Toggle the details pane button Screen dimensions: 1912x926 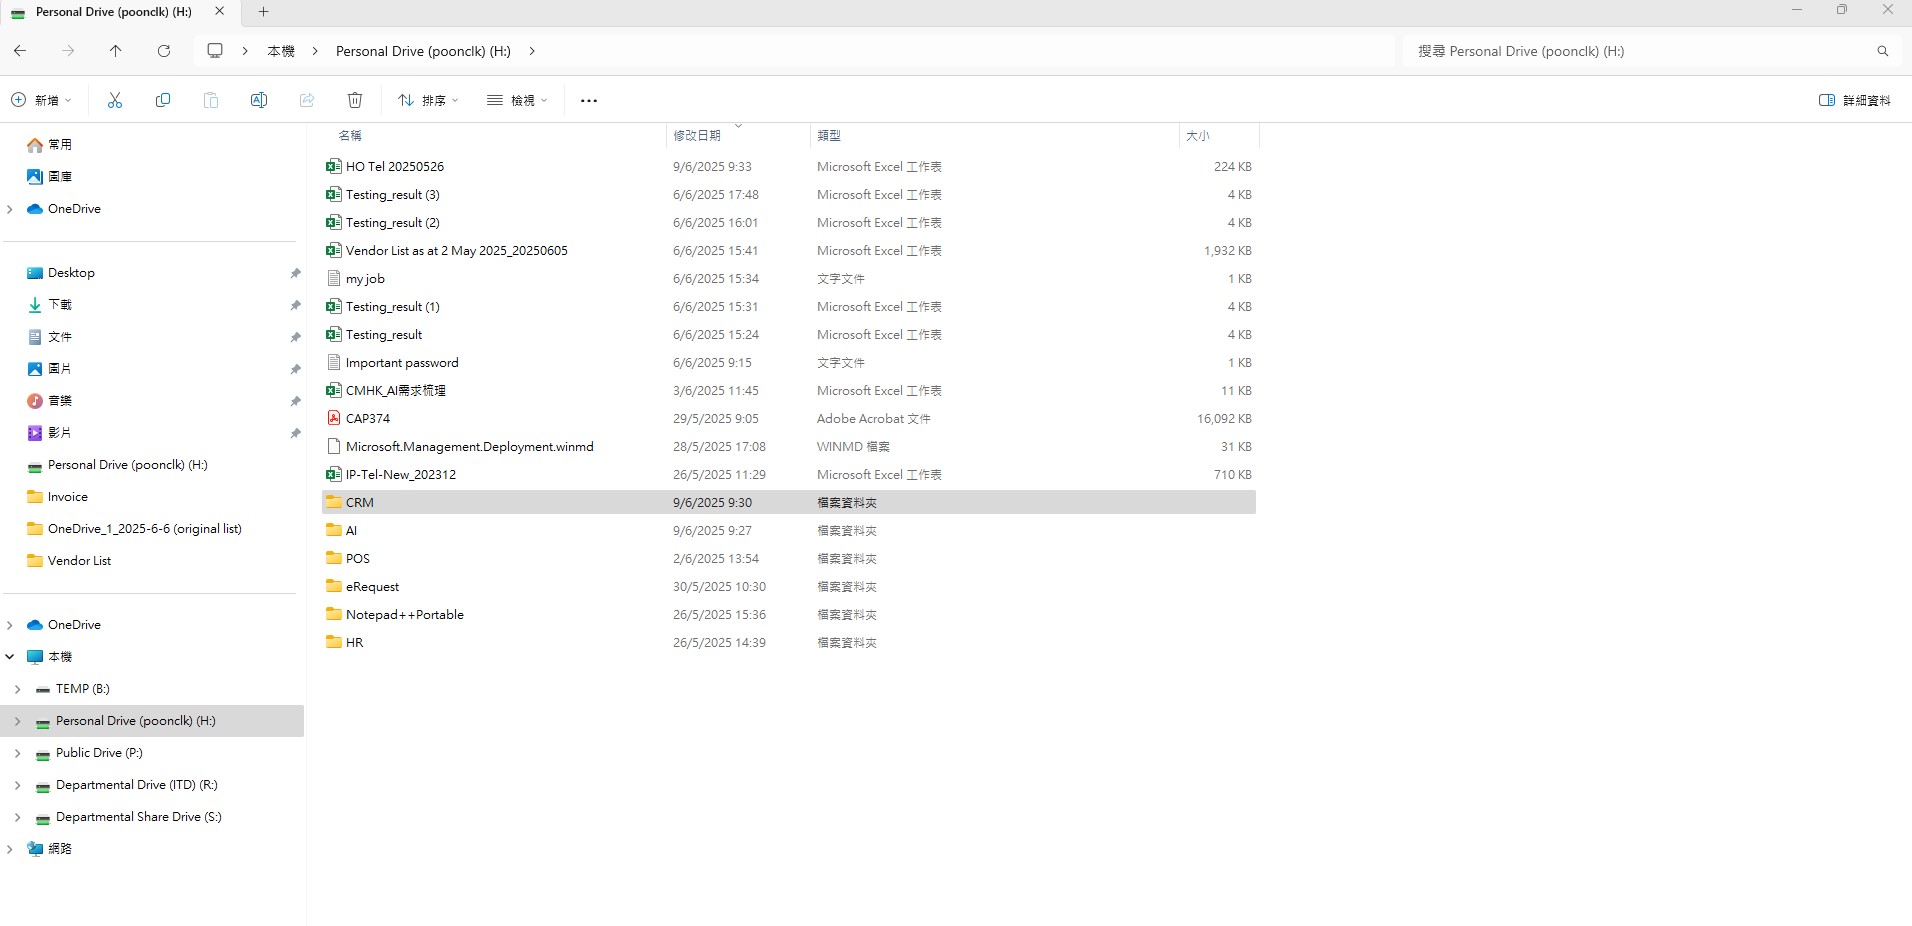point(1855,100)
